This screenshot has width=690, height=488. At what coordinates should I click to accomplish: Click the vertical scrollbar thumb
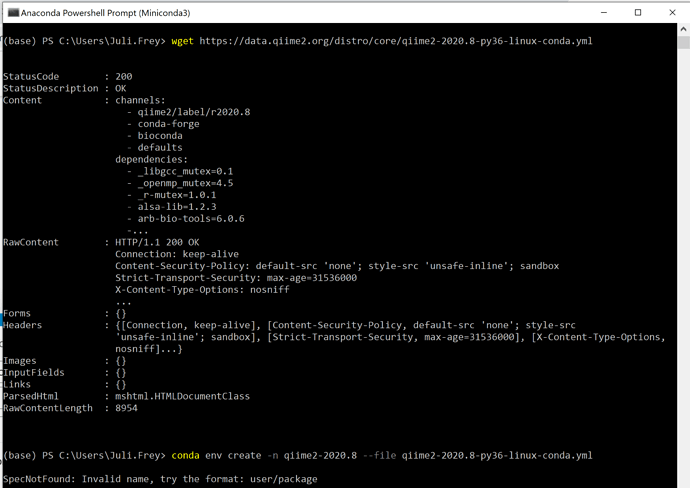point(683,43)
